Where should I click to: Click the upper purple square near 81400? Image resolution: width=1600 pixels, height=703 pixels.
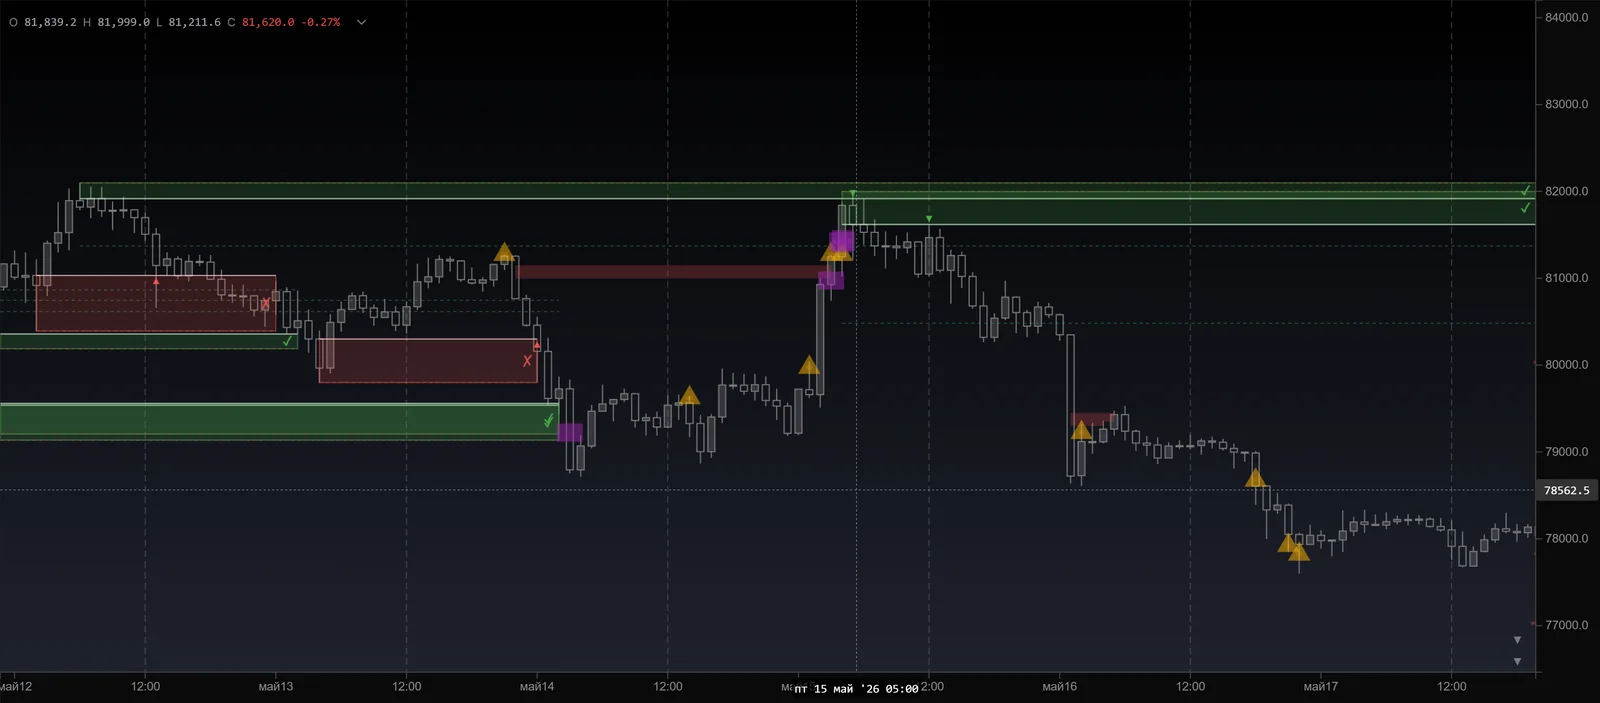coord(842,241)
